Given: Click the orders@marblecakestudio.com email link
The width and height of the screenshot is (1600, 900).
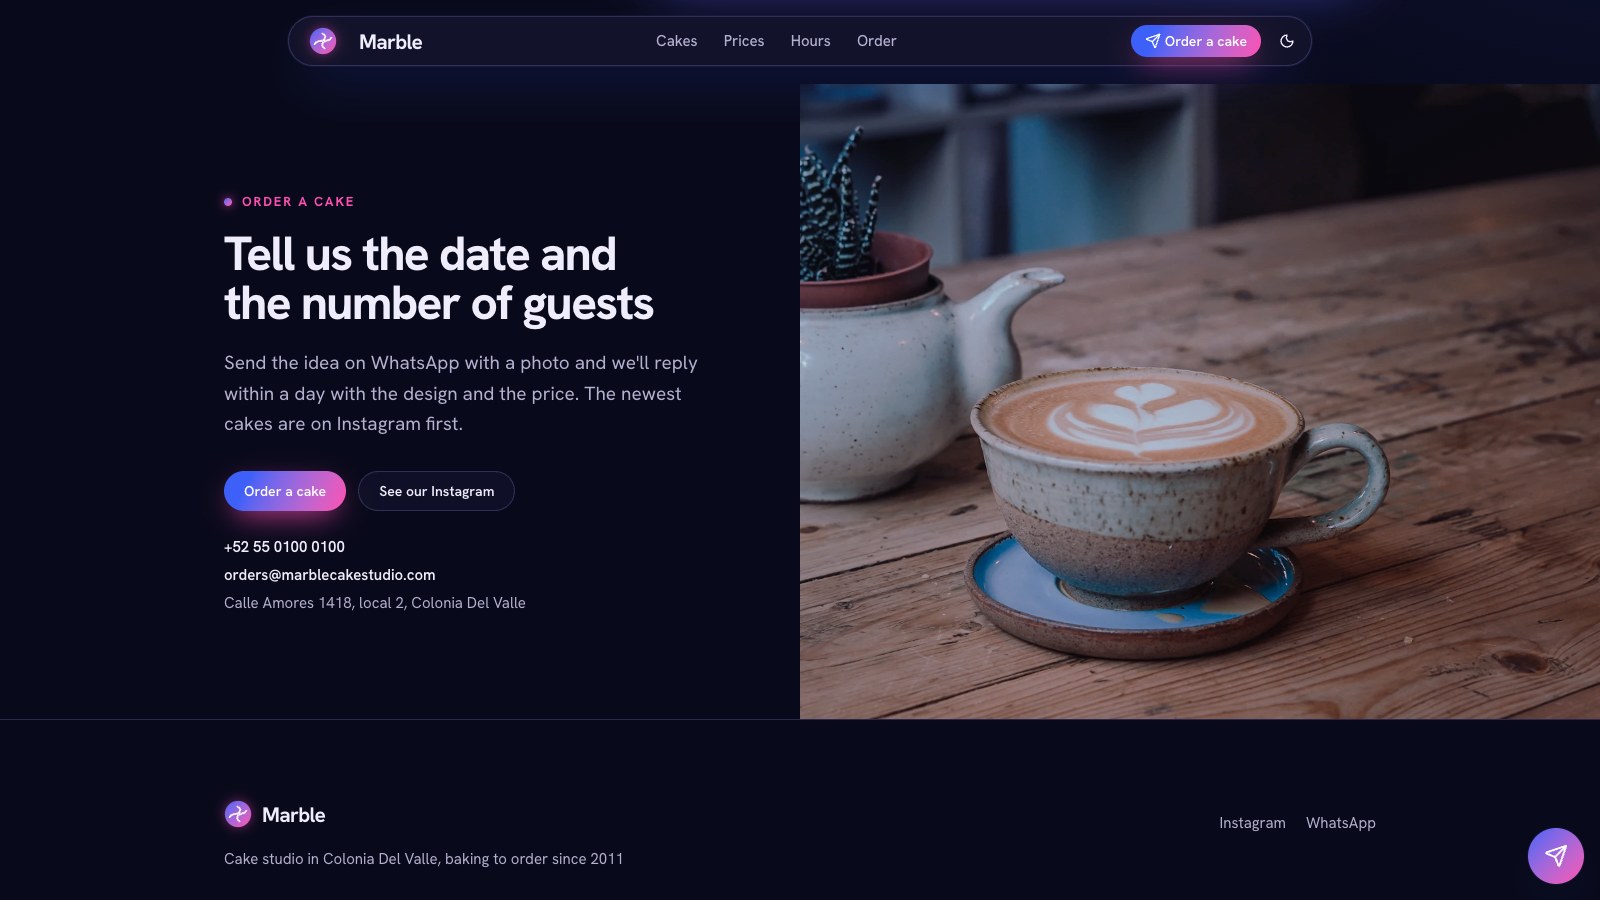Looking at the screenshot, I should (x=330, y=575).
